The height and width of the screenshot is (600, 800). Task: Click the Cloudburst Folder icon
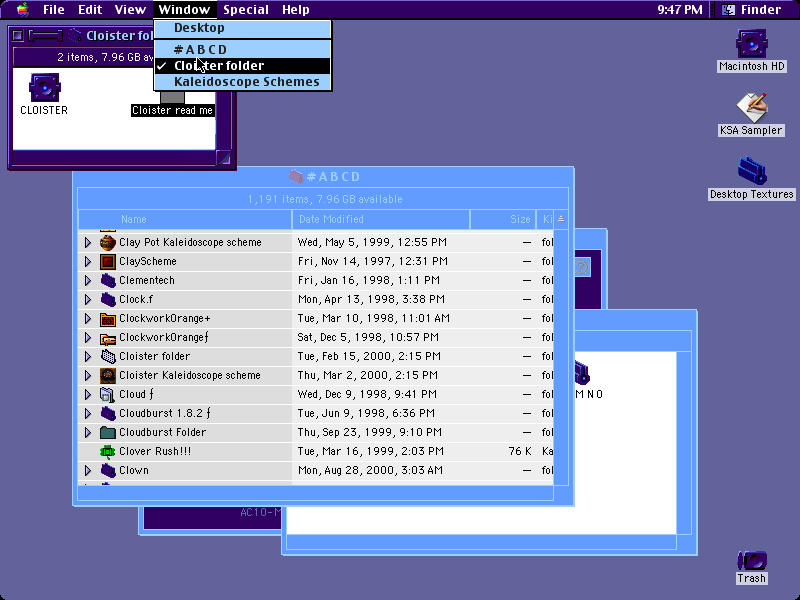click(x=108, y=432)
